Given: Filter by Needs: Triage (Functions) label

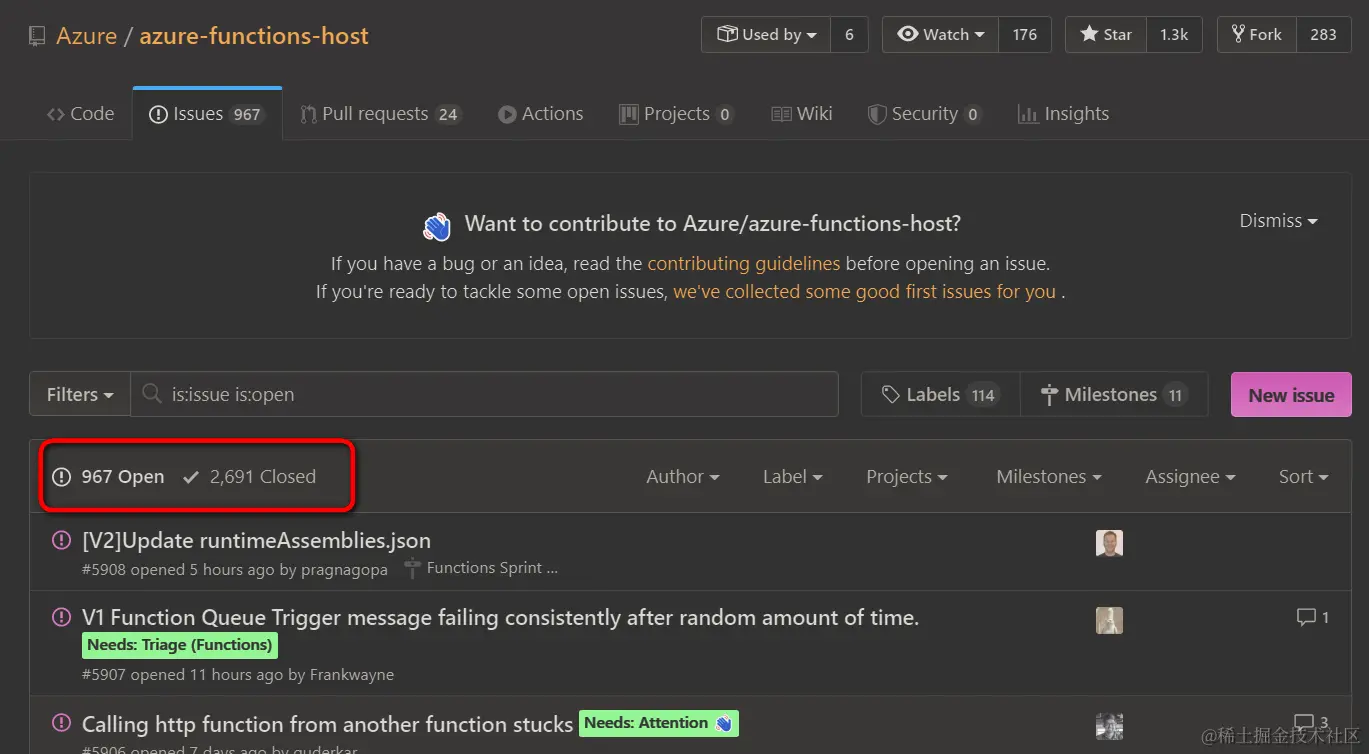Looking at the screenshot, I should pos(180,645).
